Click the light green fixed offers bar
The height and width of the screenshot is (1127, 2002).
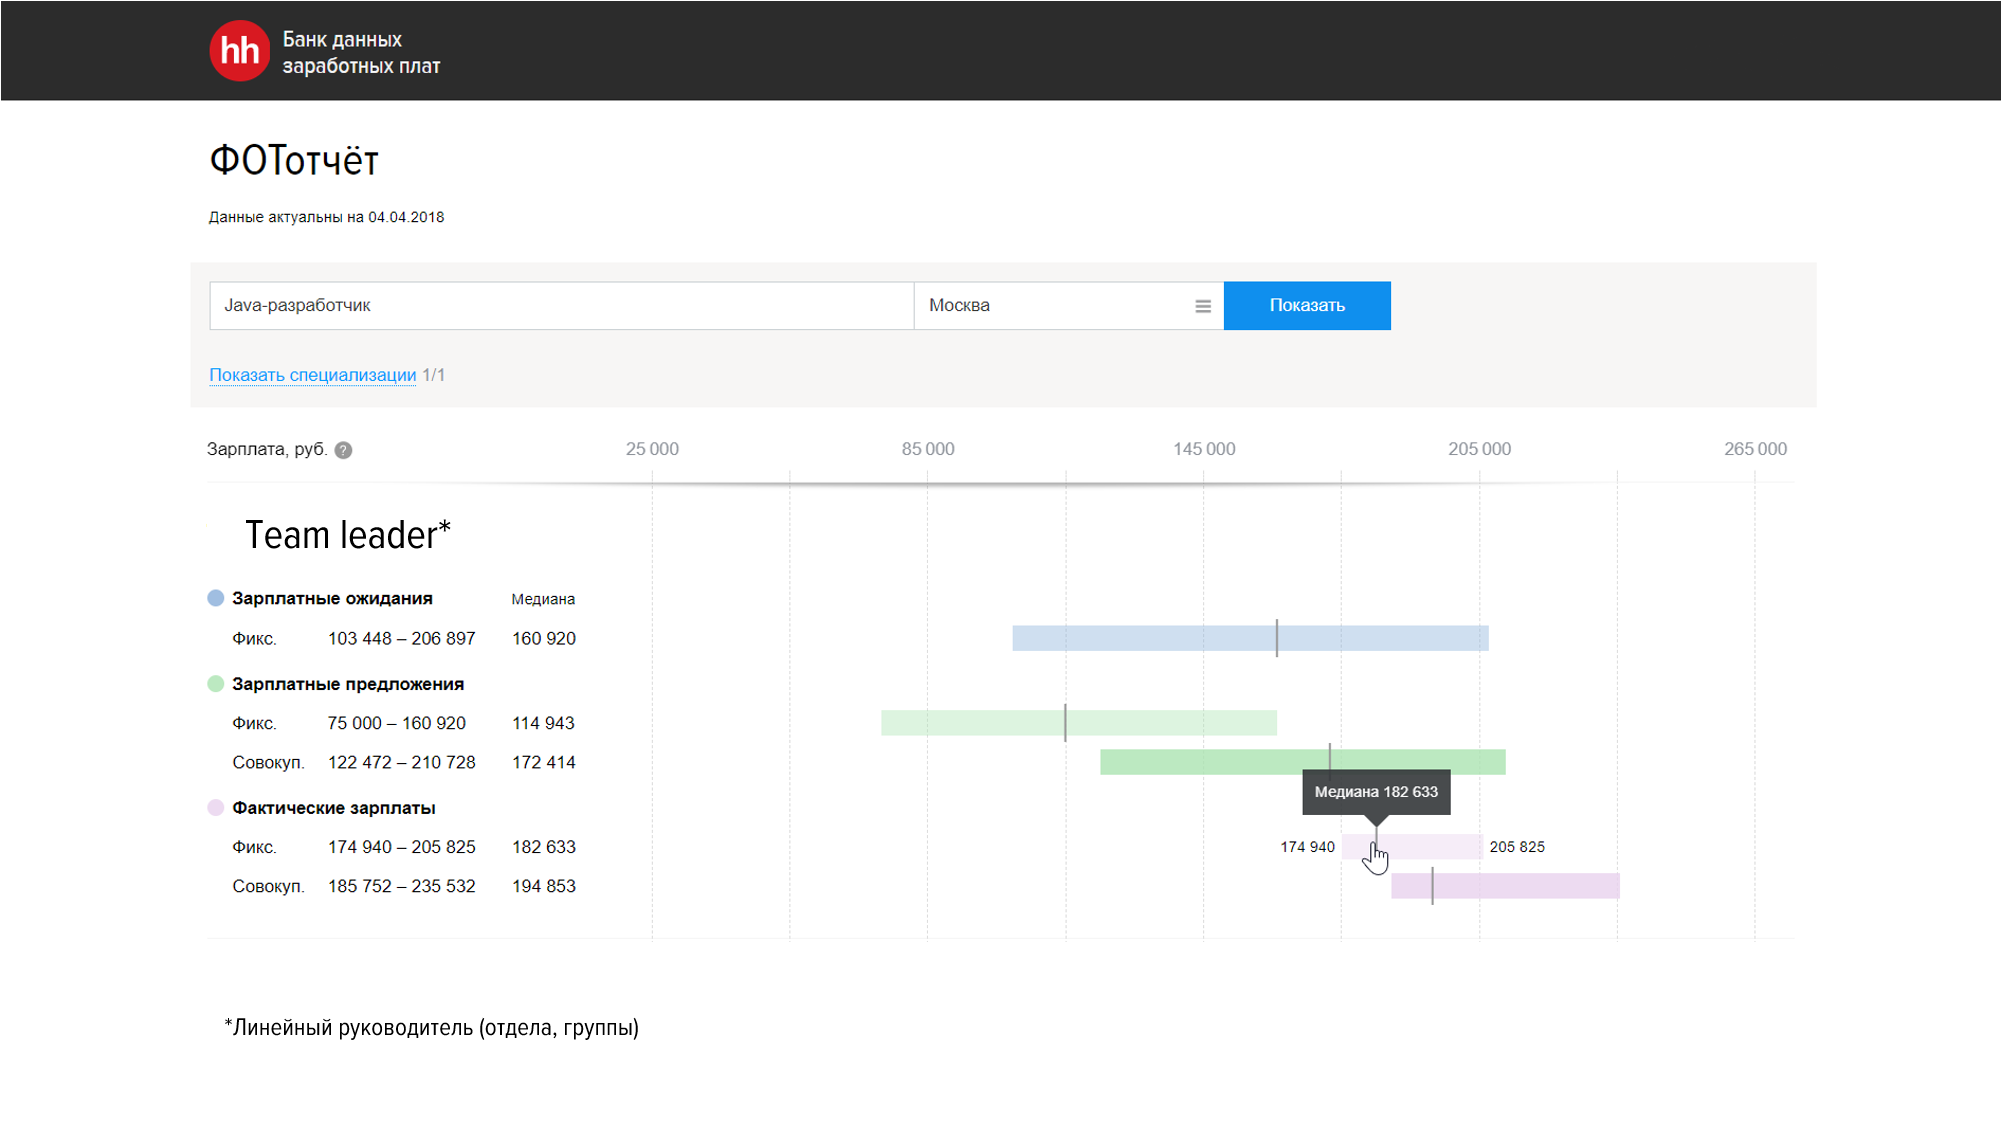(1079, 723)
